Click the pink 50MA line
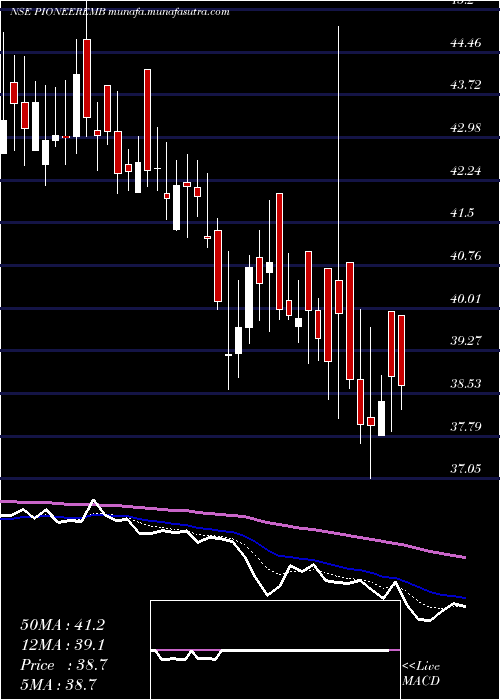This screenshot has height=700, width=500. point(232,516)
